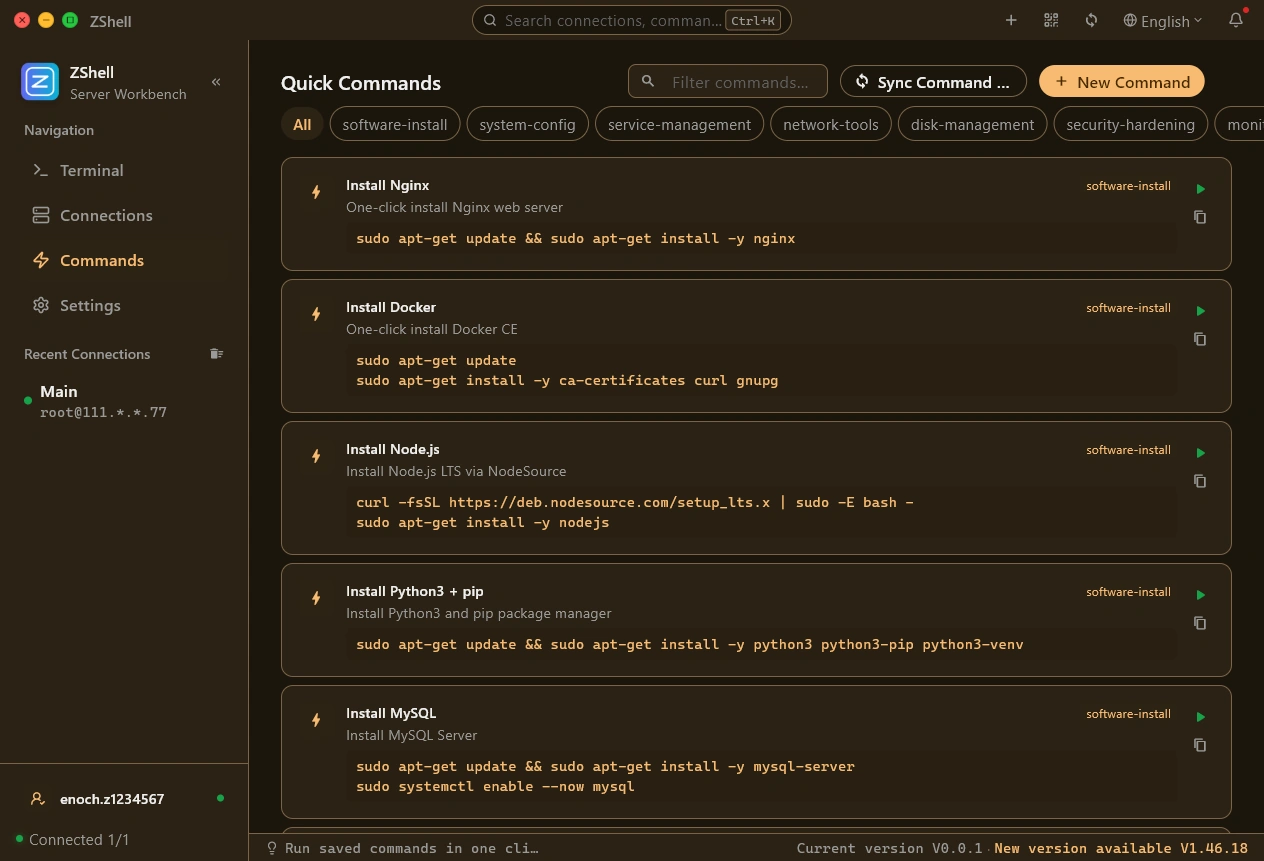Click software-install tag on Install Nginx

click(x=1128, y=186)
